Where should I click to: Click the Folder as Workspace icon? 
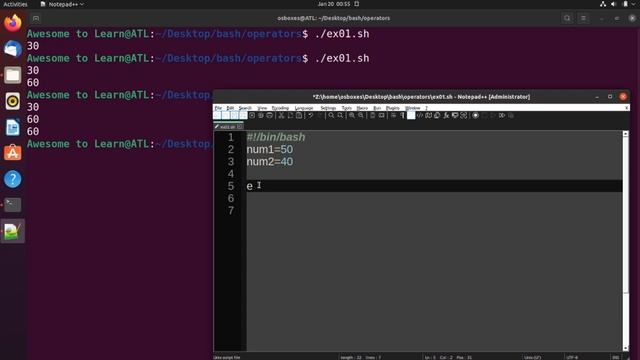click(x=455, y=116)
